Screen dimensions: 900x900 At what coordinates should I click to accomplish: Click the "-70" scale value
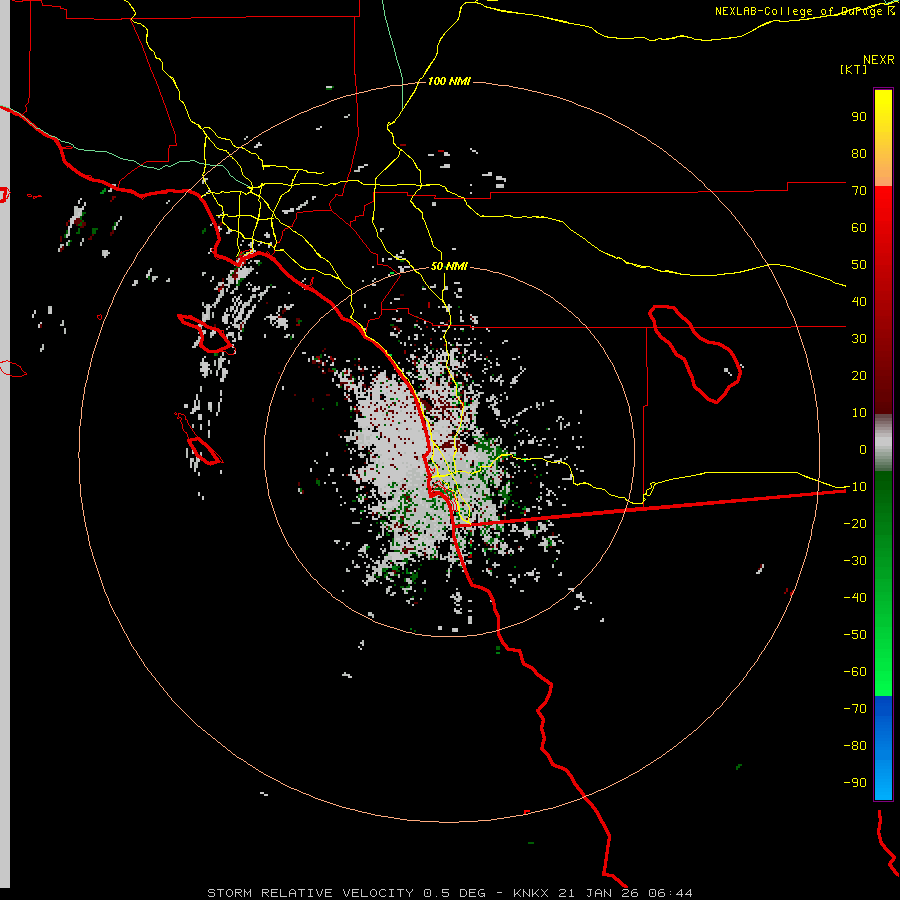tap(855, 709)
